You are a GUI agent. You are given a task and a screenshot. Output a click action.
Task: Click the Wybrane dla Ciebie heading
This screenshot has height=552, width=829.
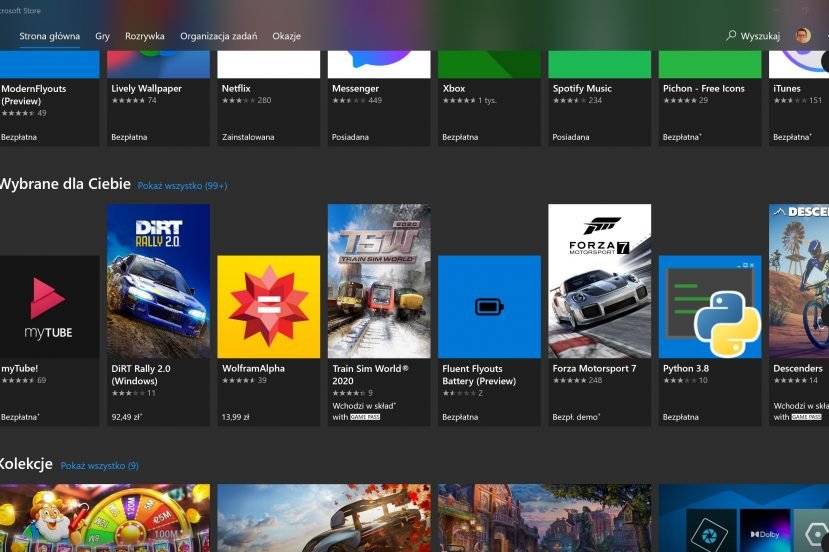pyautogui.click(x=65, y=183)
